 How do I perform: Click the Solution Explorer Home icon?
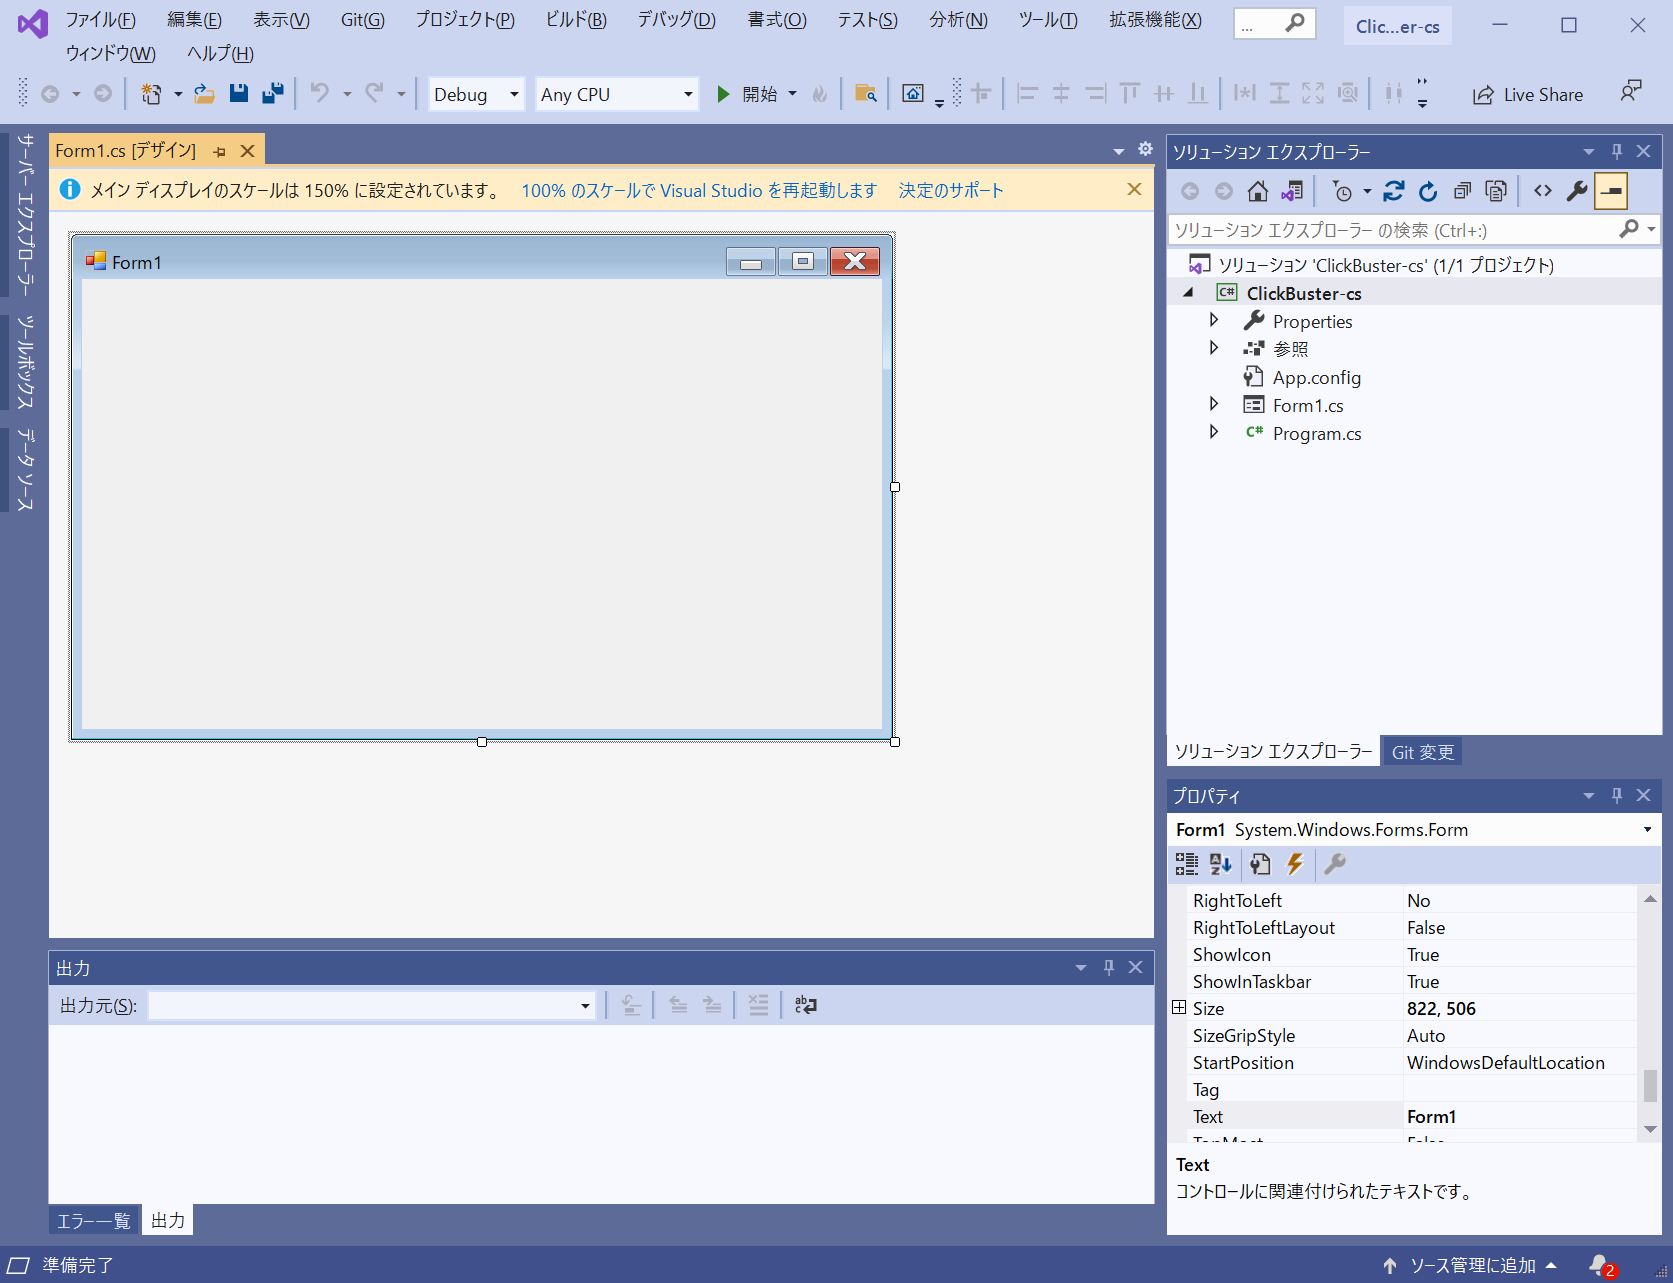pos(1258,191)
